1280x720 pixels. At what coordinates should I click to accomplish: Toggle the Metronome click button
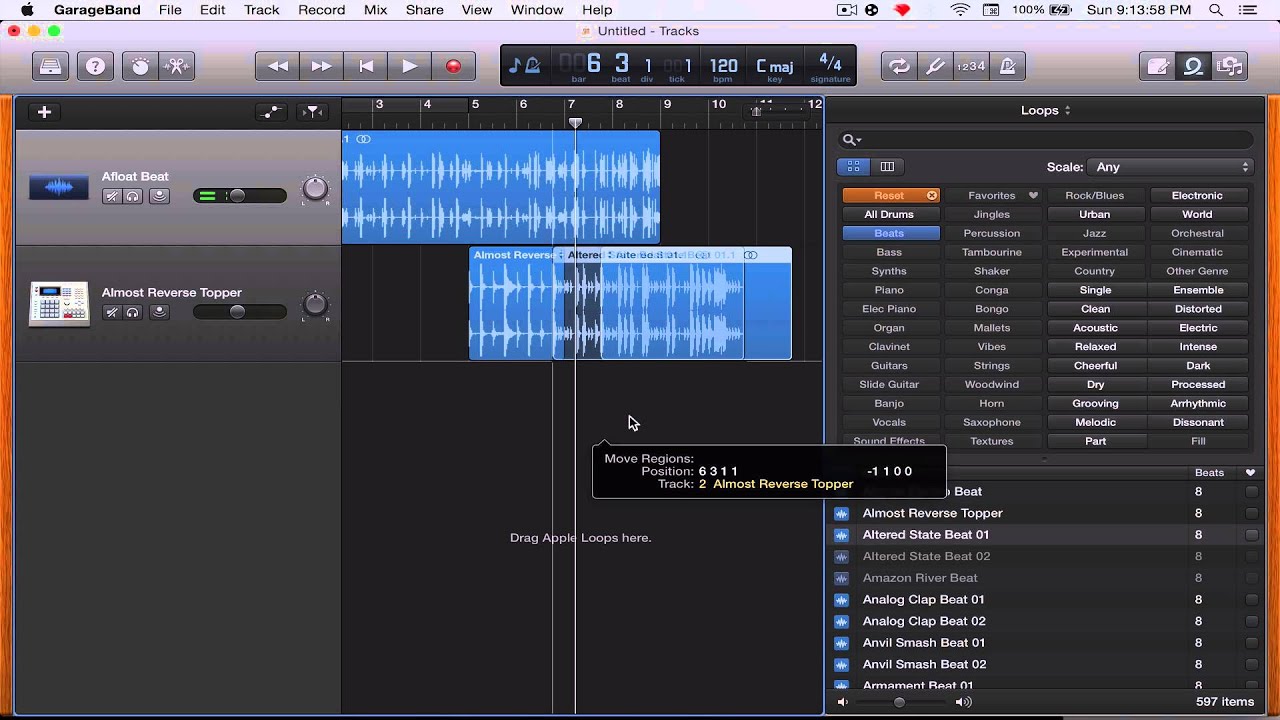point(1007,66)
